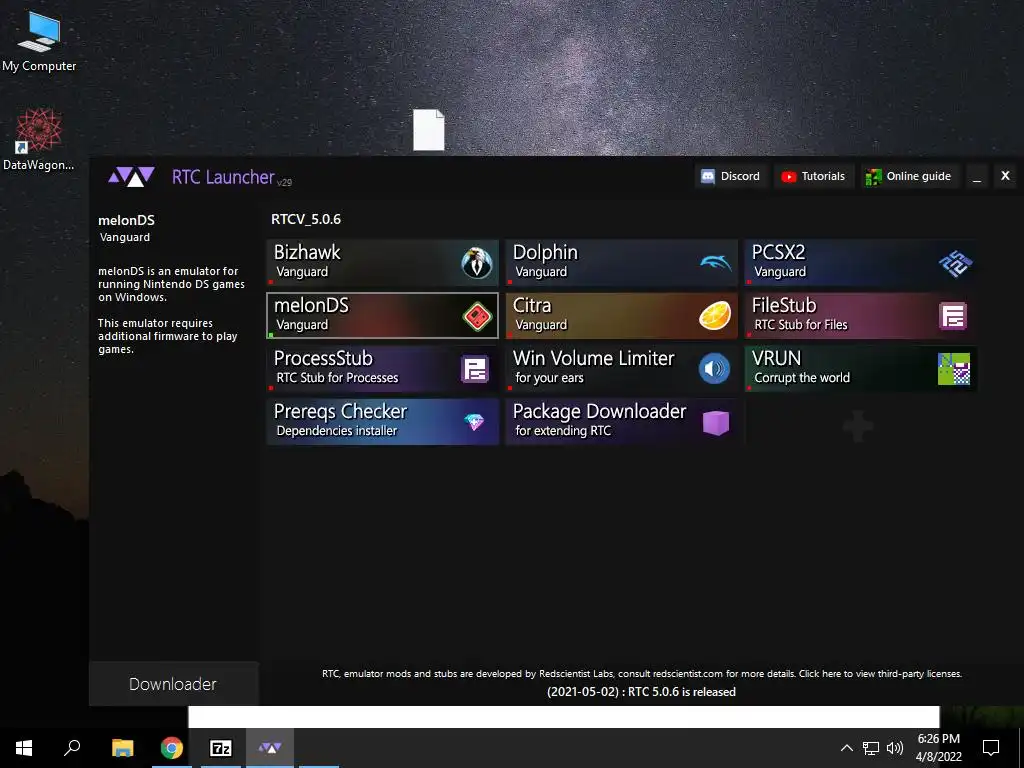This screenshot has height=768, width=1024.
Task: Open the Online guide button
Action: pyautogui.click(x=908, y=176)
